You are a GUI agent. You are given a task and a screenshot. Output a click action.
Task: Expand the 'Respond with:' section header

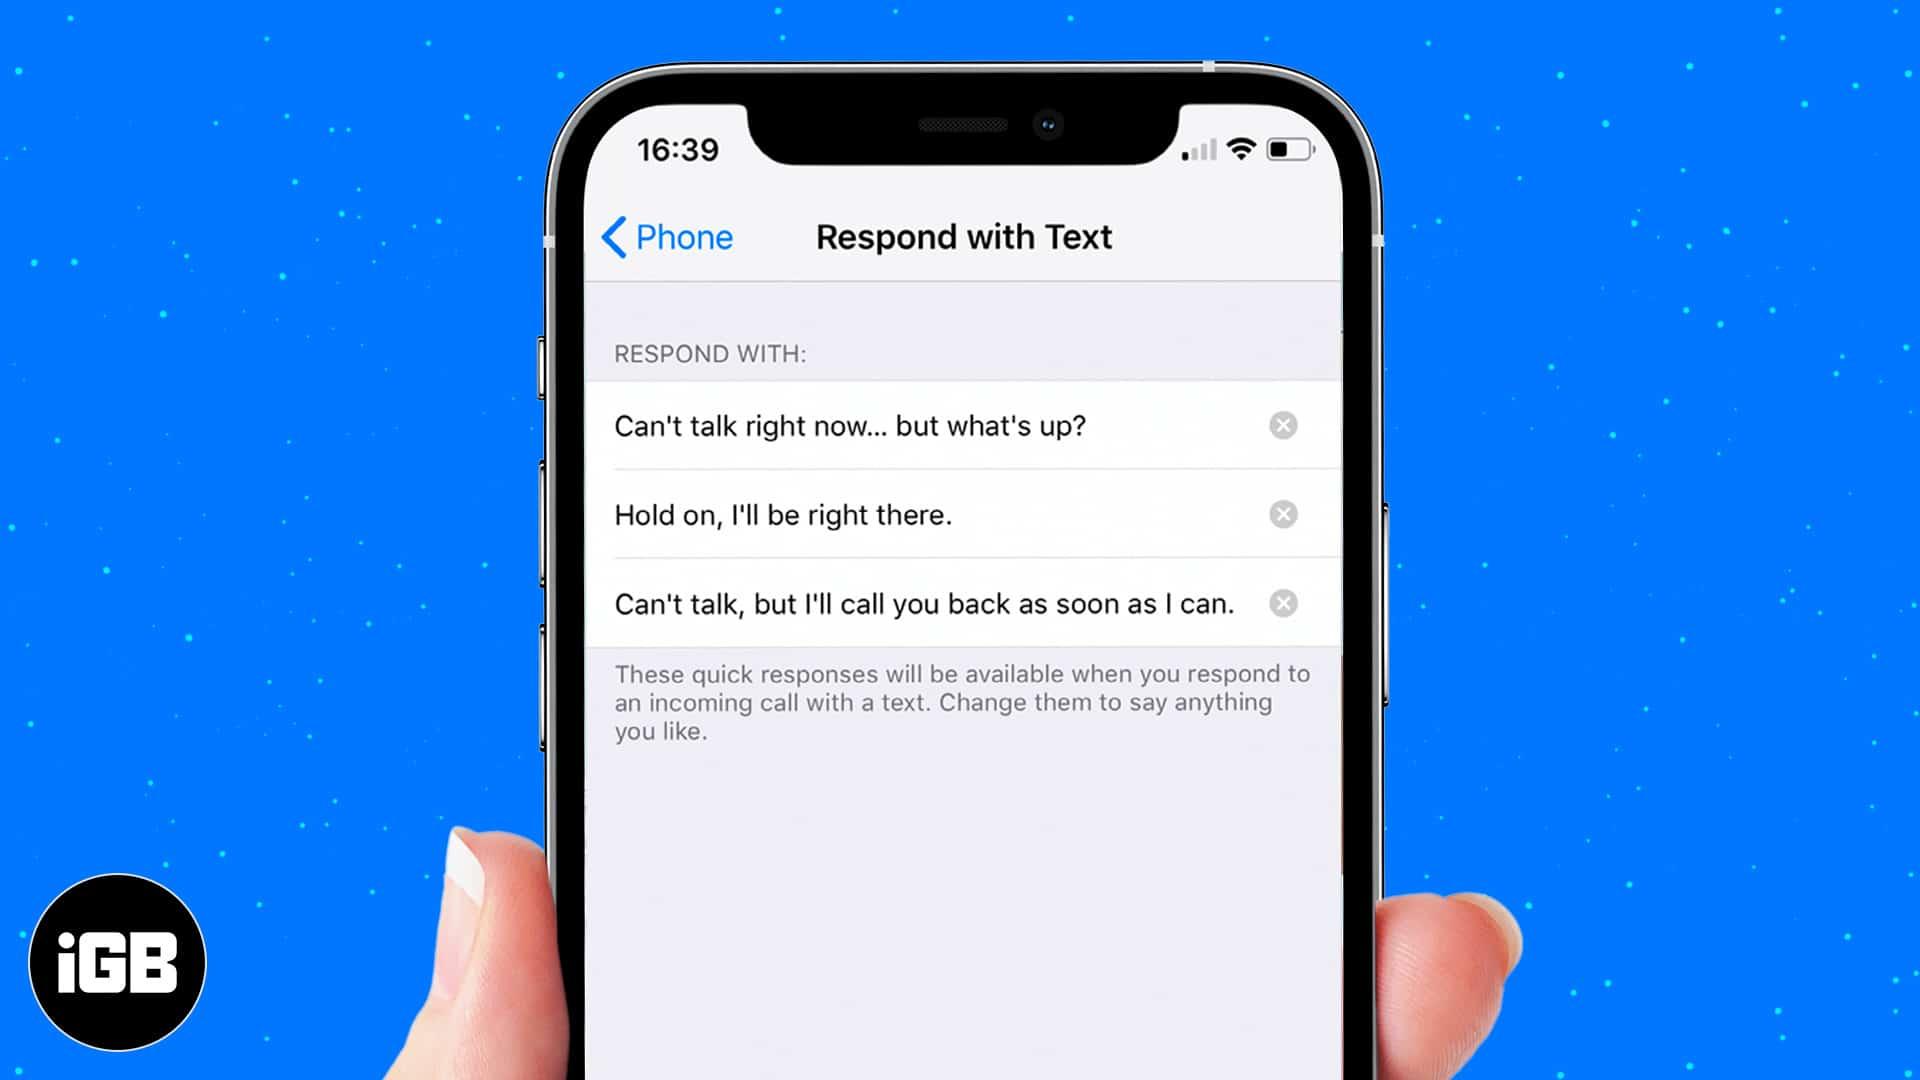coord(711,353)
